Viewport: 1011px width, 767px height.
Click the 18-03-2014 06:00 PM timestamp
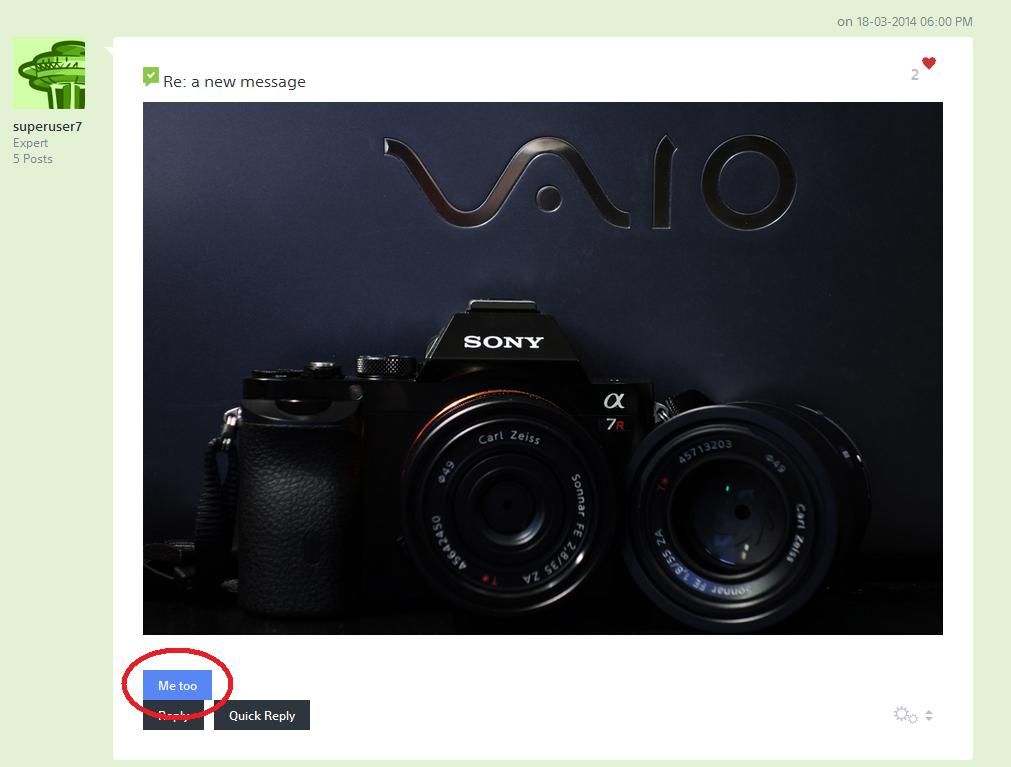[x=905, y=21]
